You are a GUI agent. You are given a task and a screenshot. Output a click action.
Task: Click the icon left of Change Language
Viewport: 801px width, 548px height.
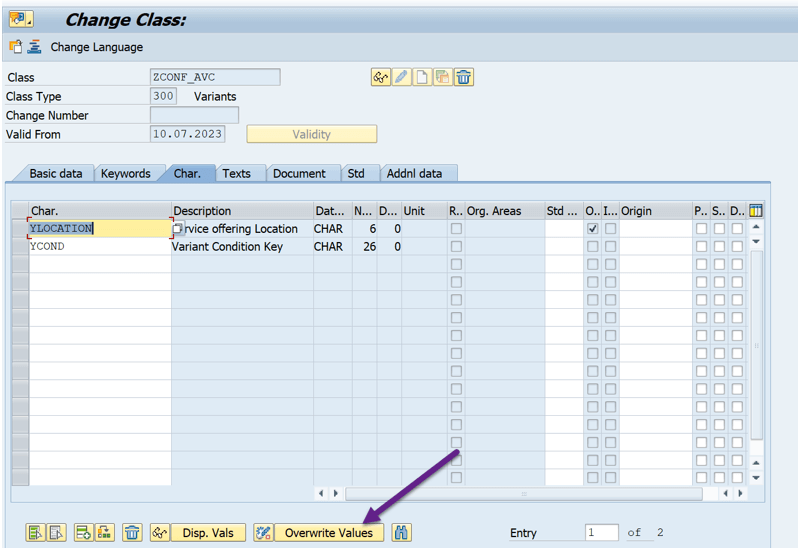point(34,47)
